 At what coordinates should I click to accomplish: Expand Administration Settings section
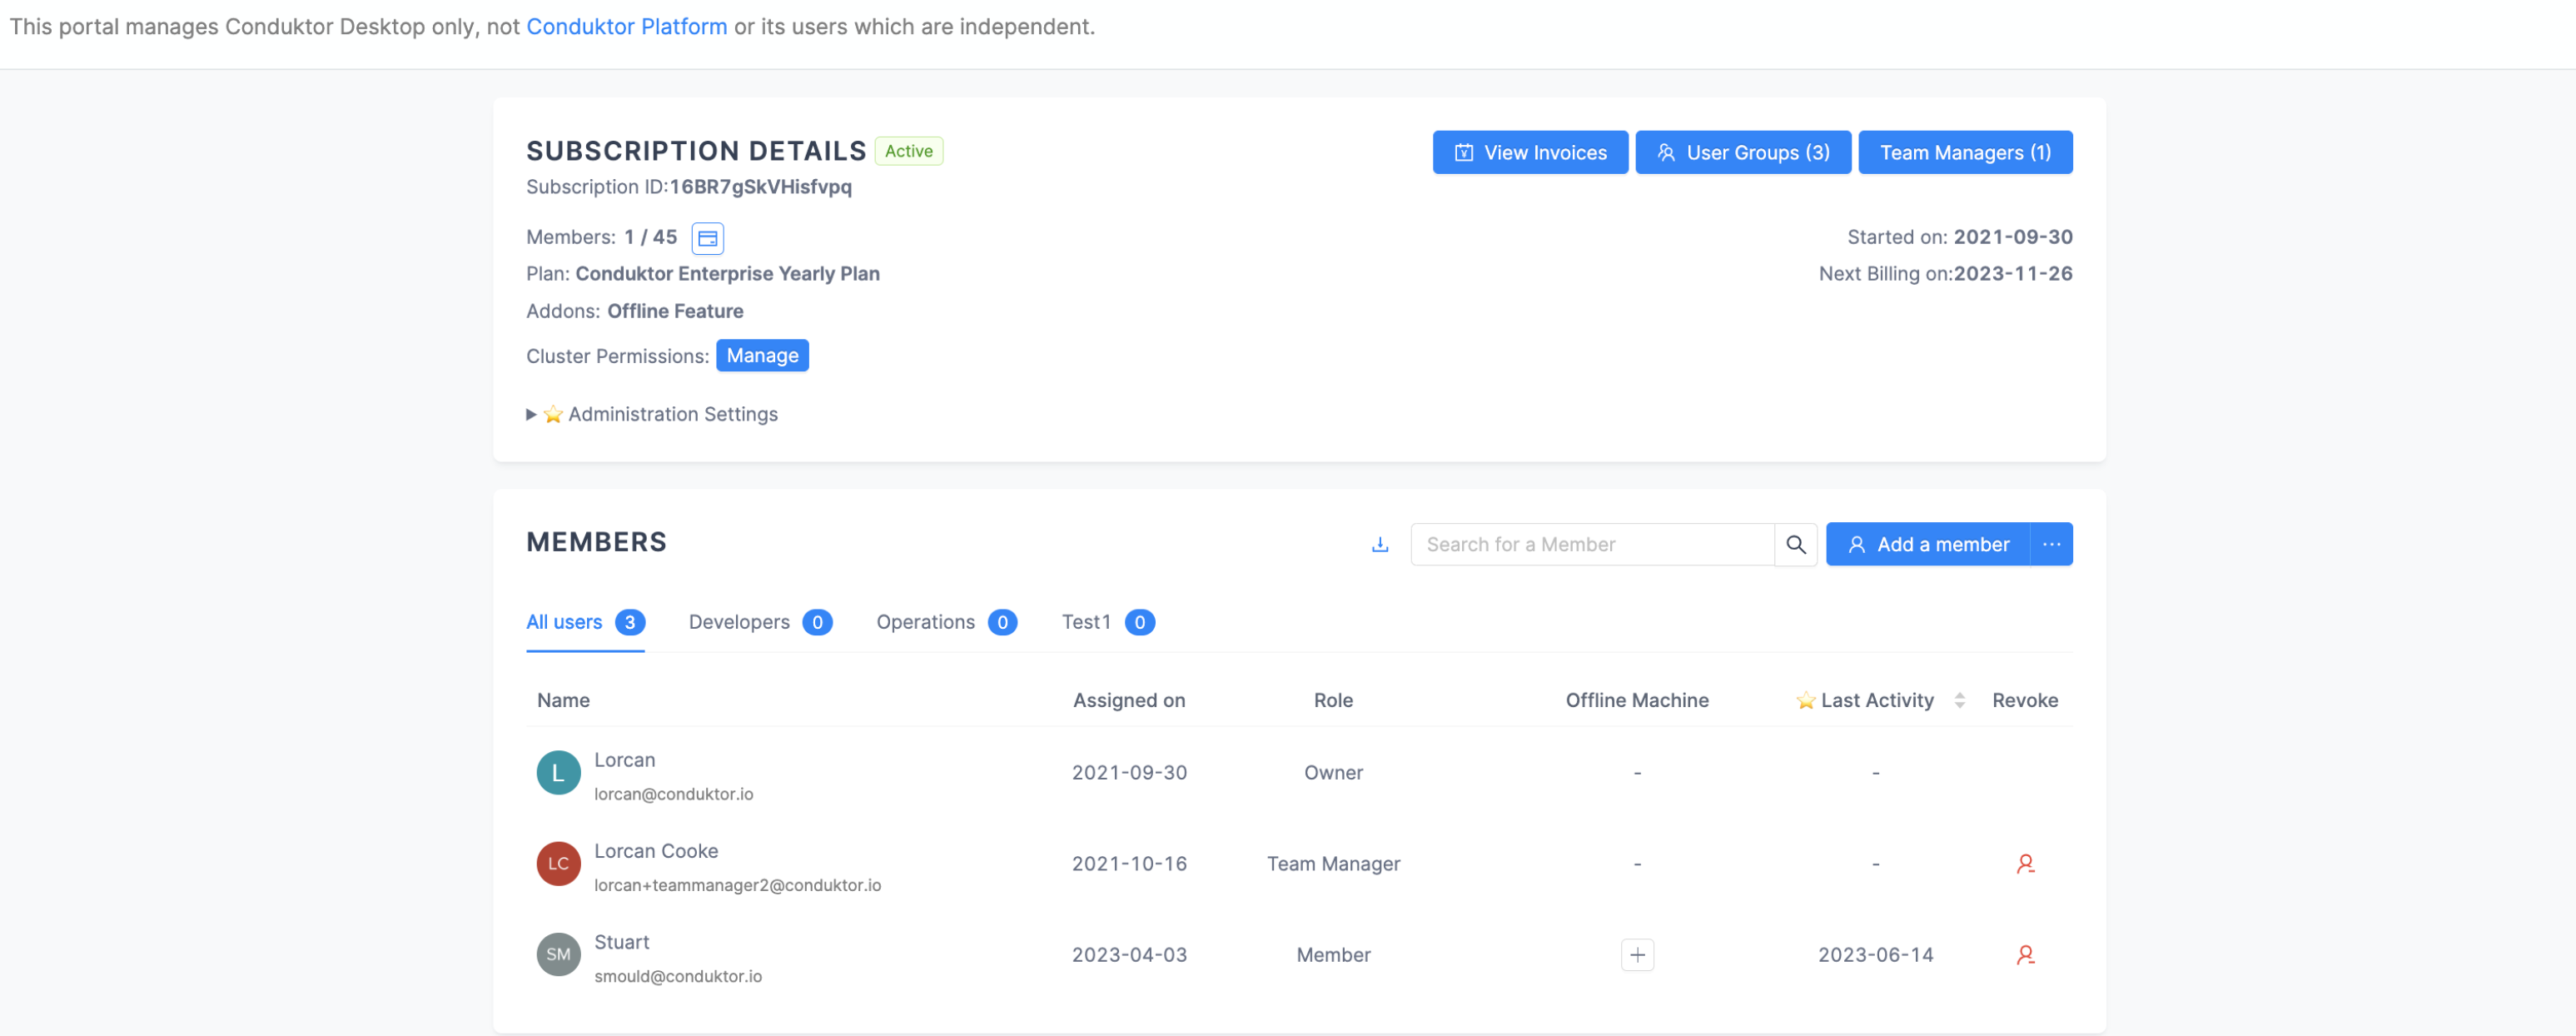point(652,414)
